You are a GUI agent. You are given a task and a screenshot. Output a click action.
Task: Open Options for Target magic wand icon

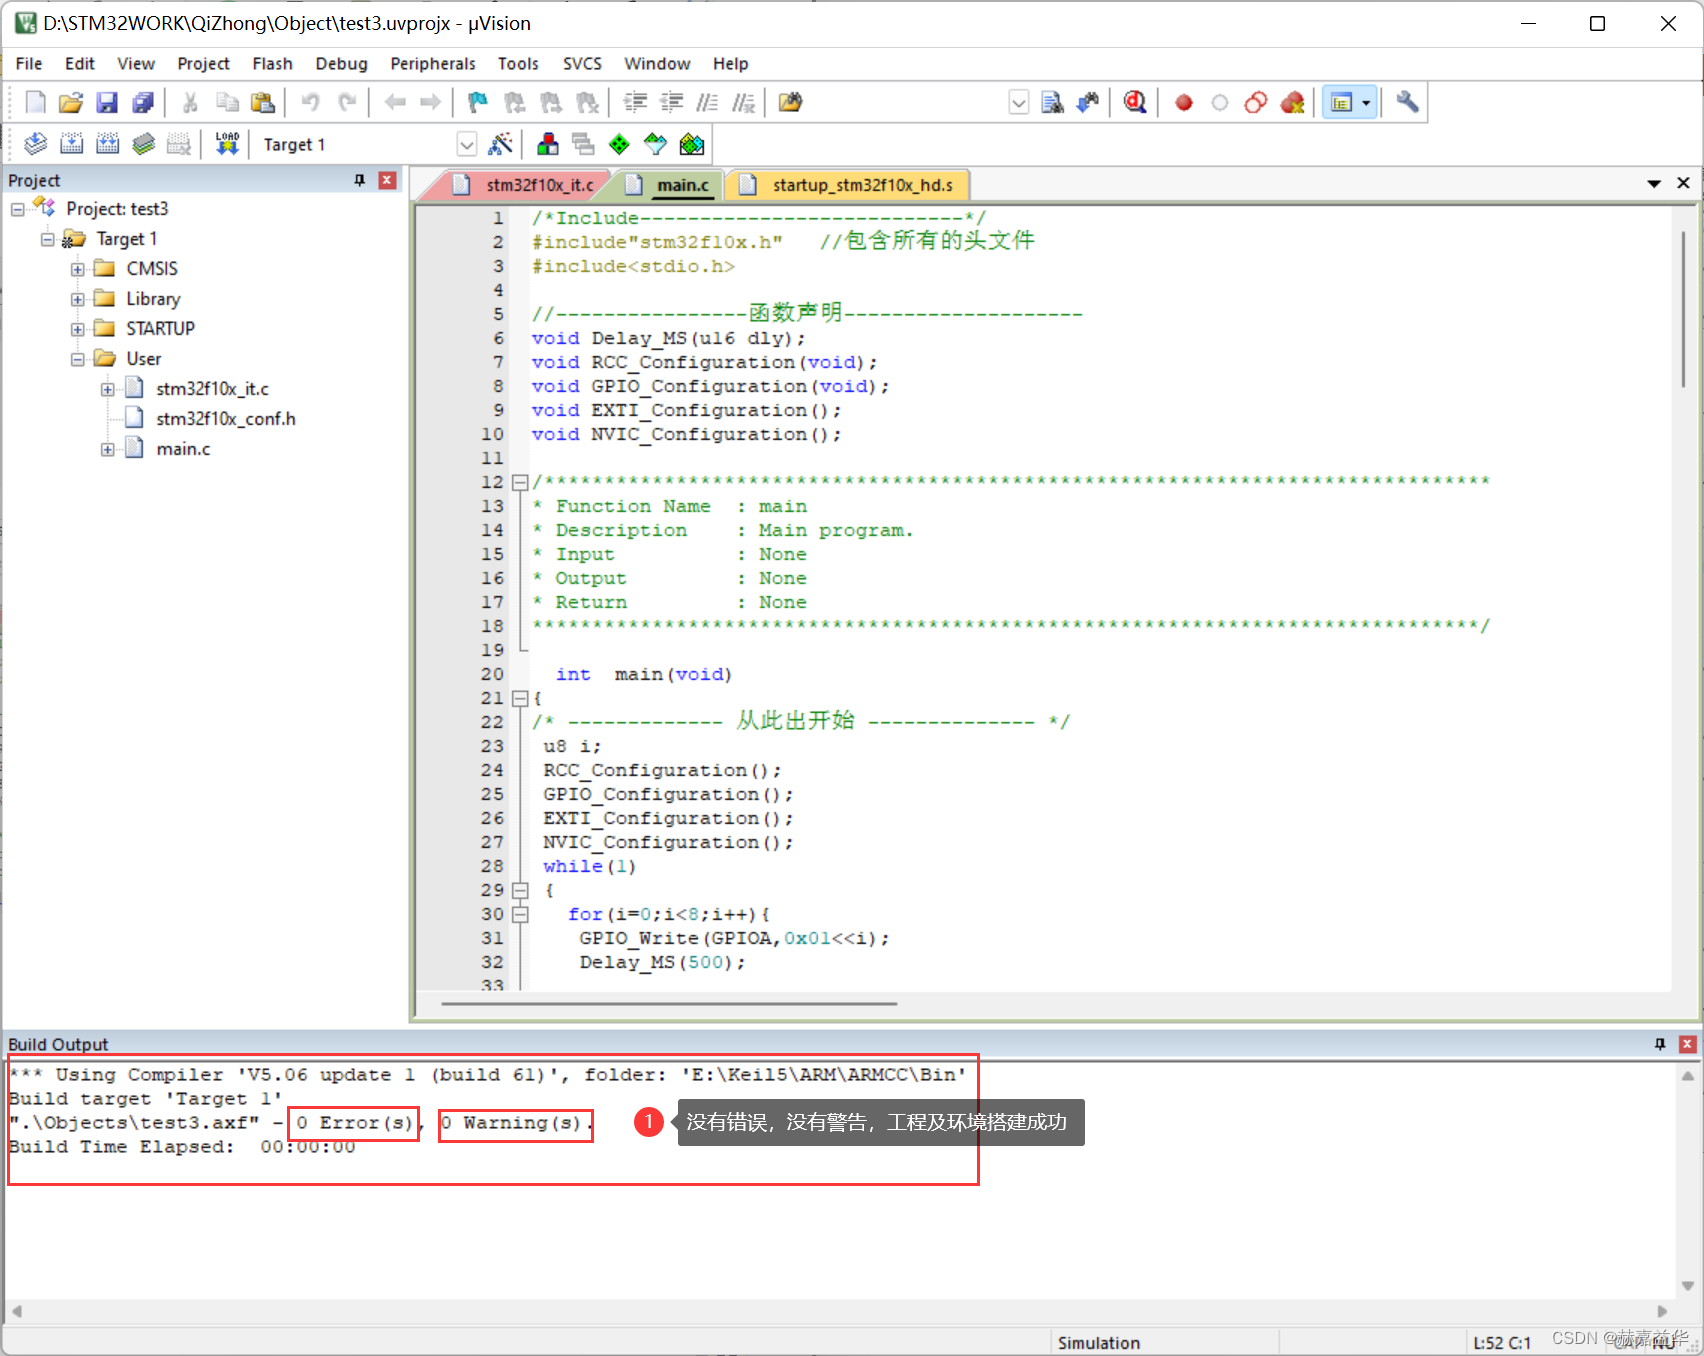pyautogui.click(x=500, y=144)
